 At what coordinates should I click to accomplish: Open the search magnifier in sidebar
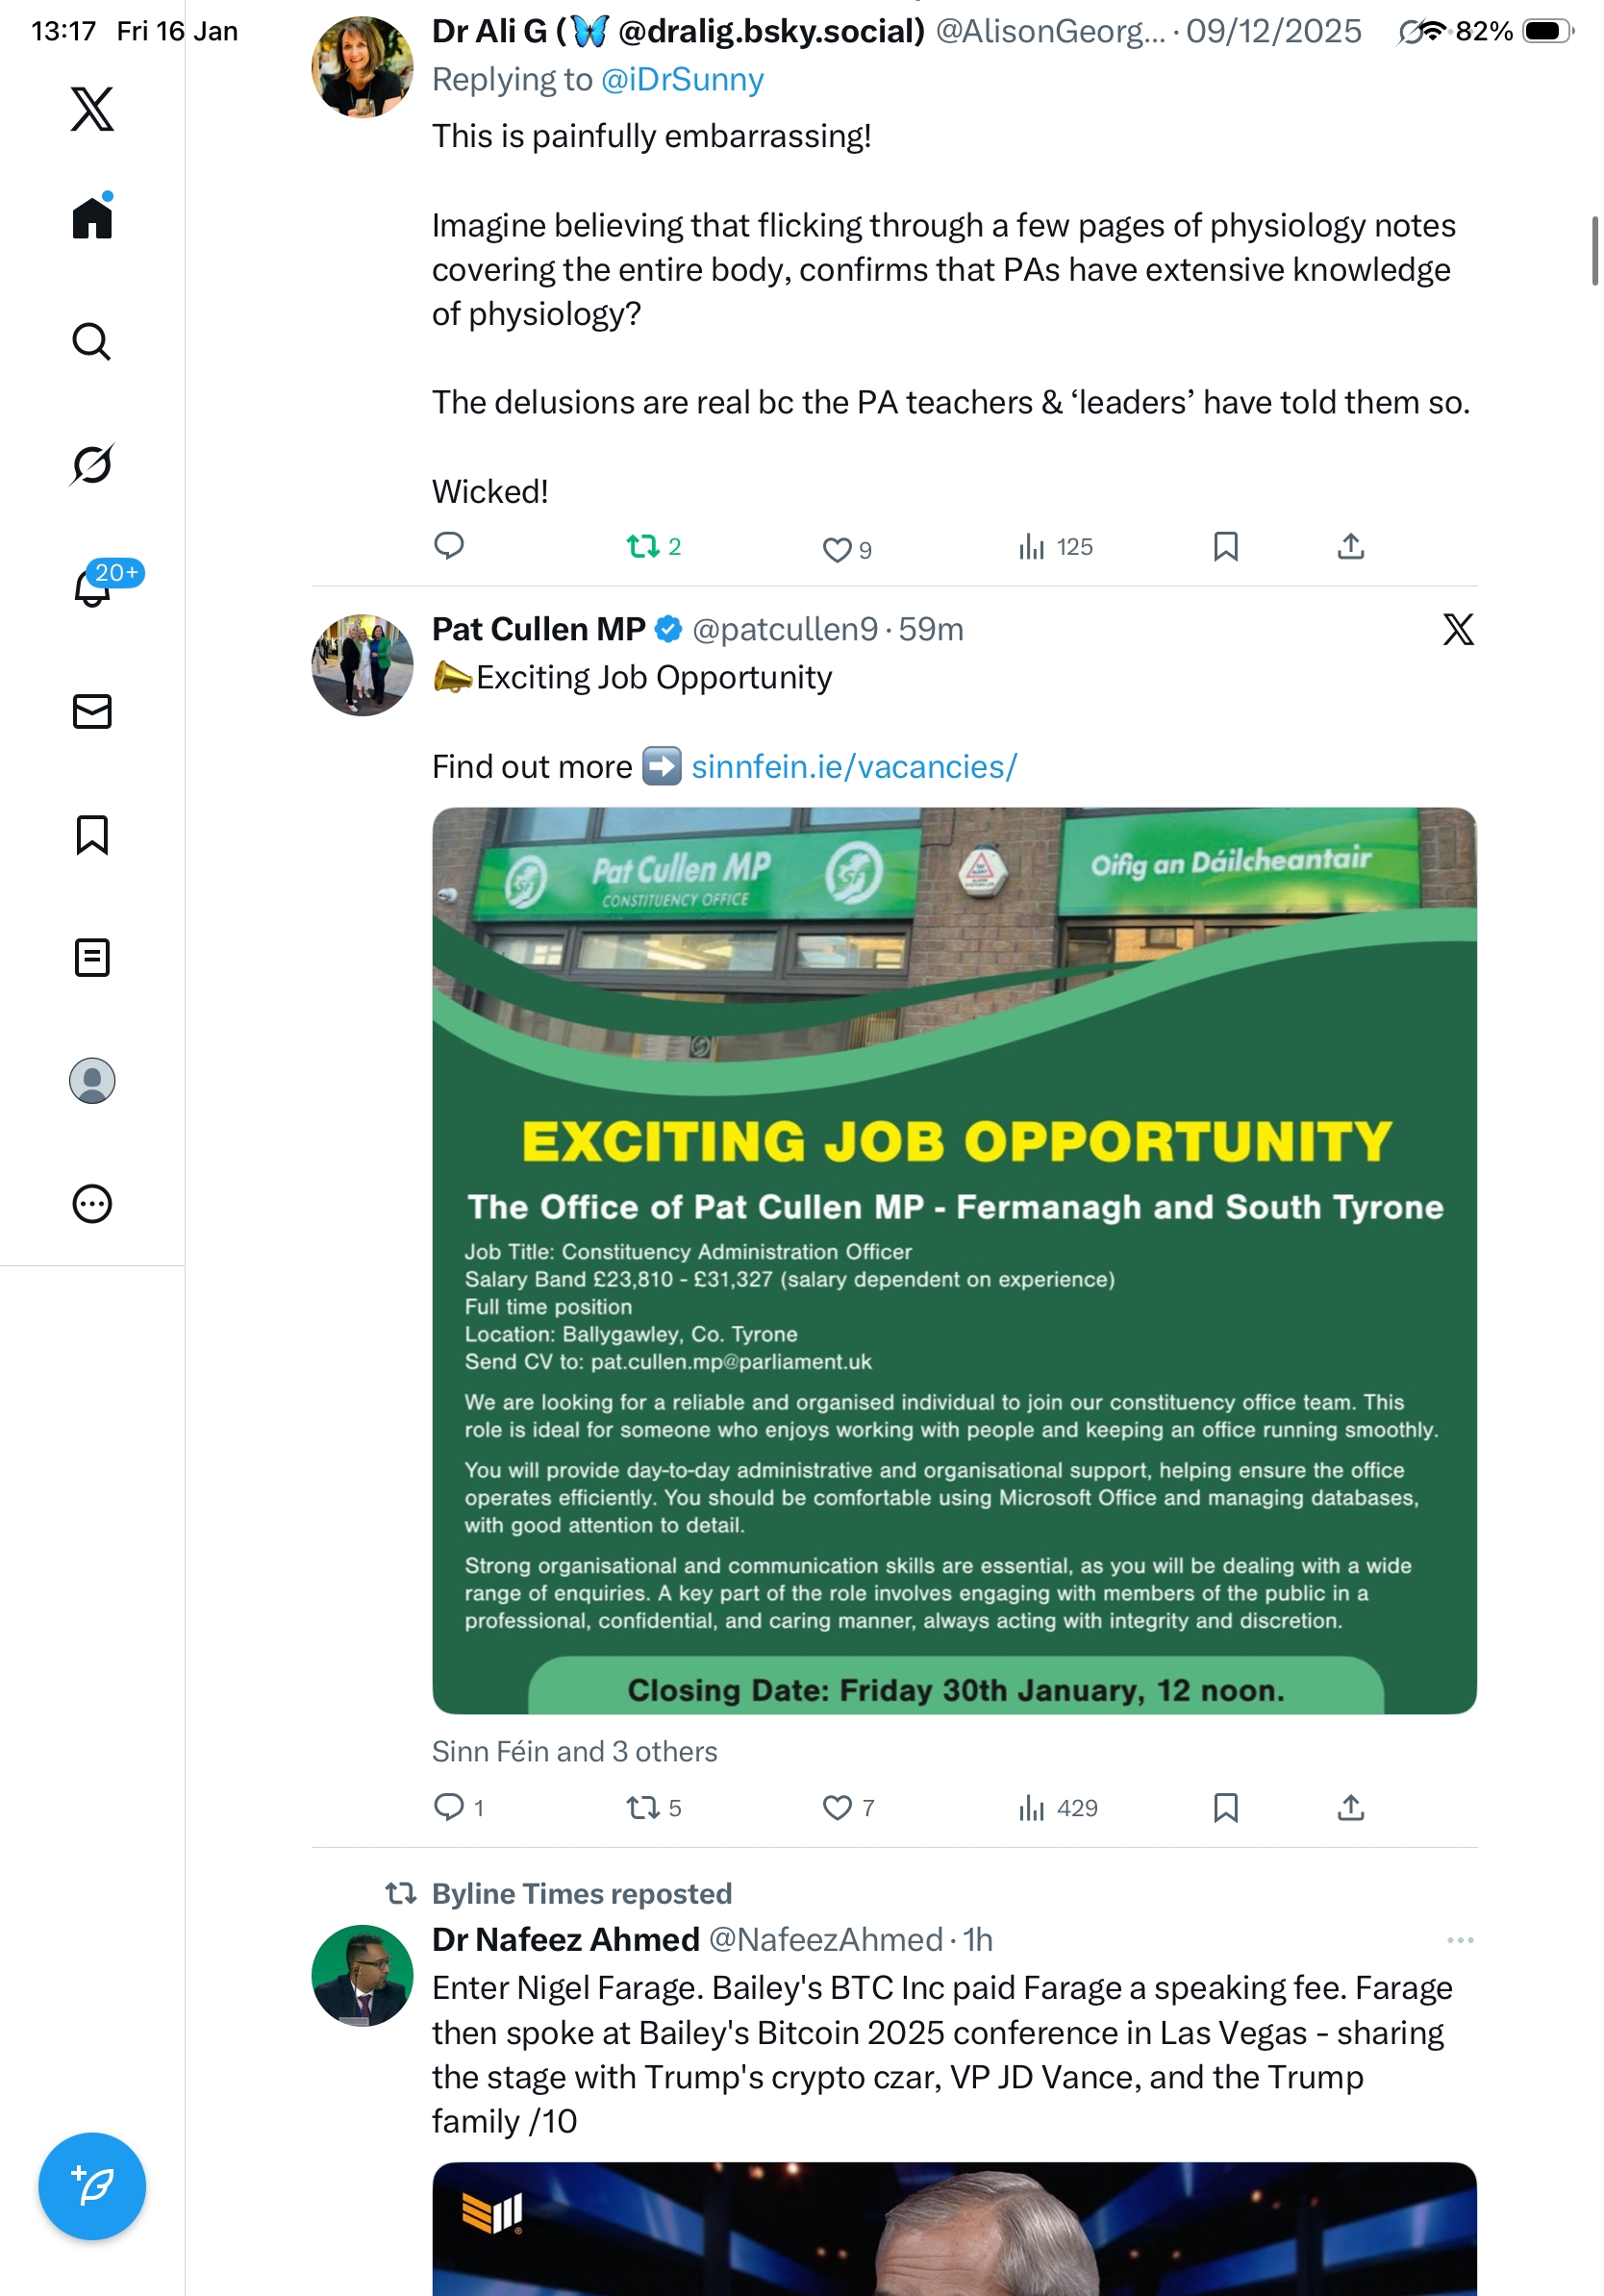pyautogui.click(x=92, y=342)
